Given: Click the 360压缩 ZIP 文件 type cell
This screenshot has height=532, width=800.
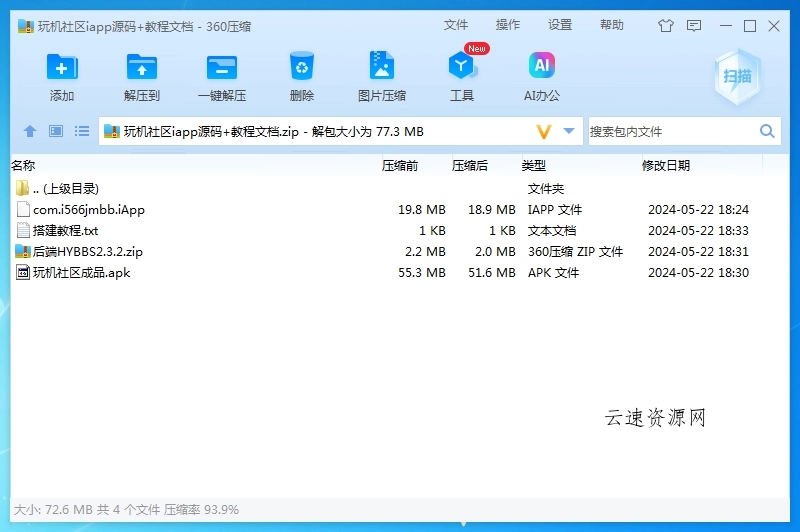Looking at the screenshot, I should click(x=575, y=251).
